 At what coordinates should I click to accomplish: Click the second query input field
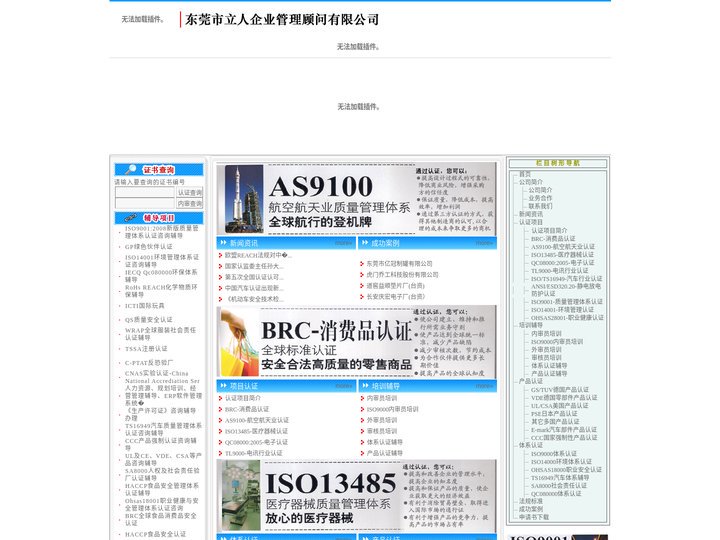(x=145, y=203)
